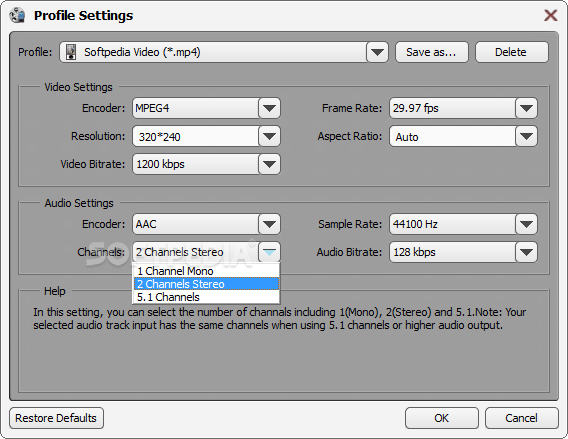This screenshot has width=568, height=439.
Task: Click the app icon beside Profile Settings title
Action: point(17,15)
